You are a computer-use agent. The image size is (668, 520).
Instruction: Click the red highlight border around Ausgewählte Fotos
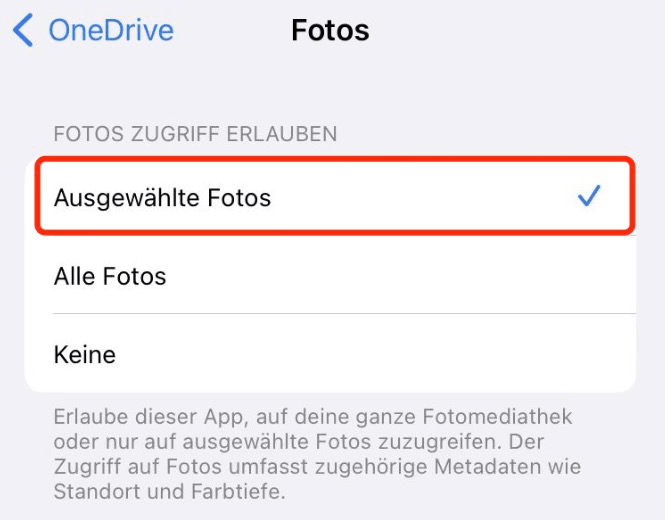[x=335, y=159]
